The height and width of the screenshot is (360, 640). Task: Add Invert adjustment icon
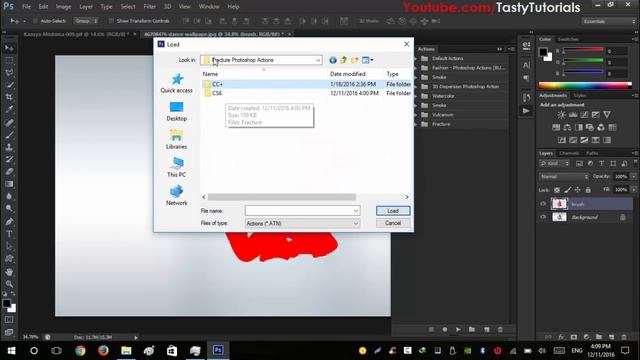[x=562, y=140]
